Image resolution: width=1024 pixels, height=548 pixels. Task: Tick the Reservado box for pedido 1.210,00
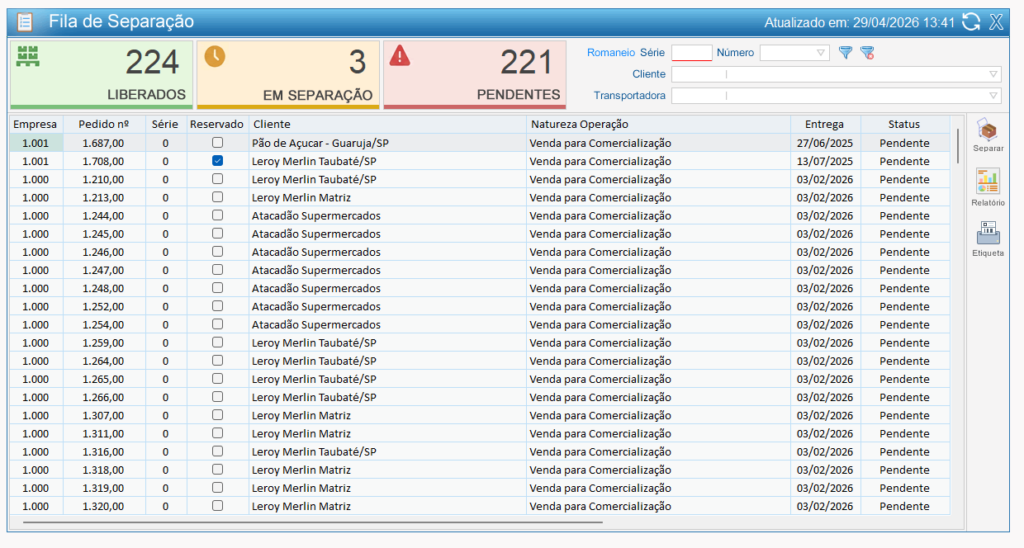pos(217,179)
